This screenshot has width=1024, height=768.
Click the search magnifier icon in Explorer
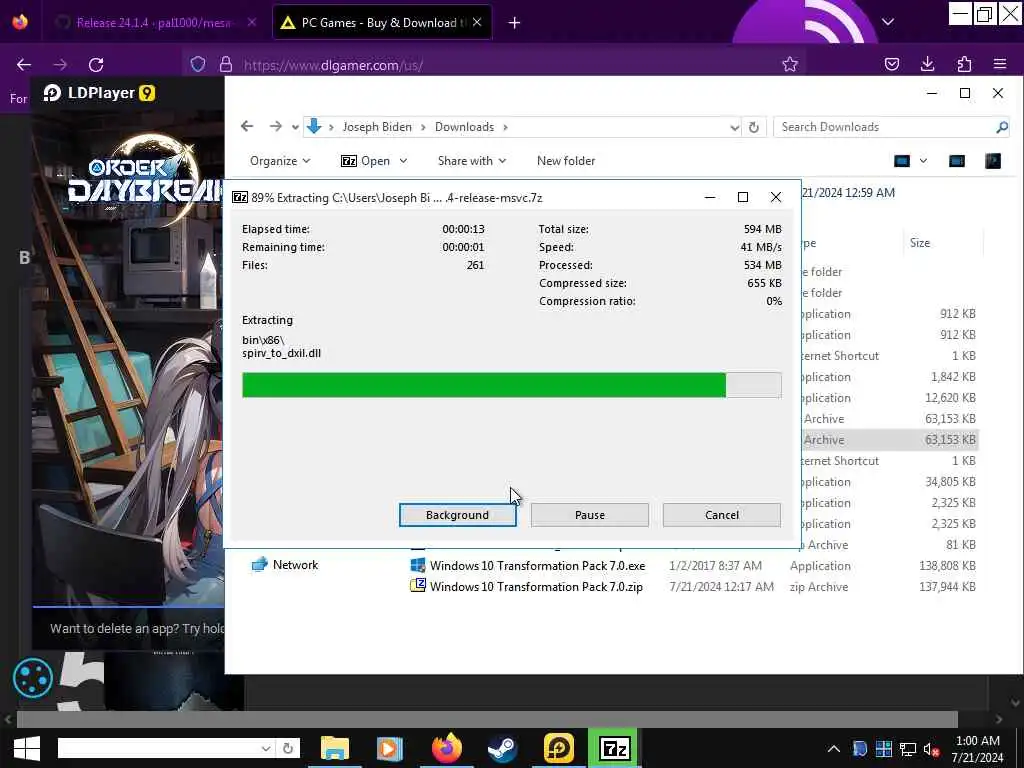(1002, 127)
